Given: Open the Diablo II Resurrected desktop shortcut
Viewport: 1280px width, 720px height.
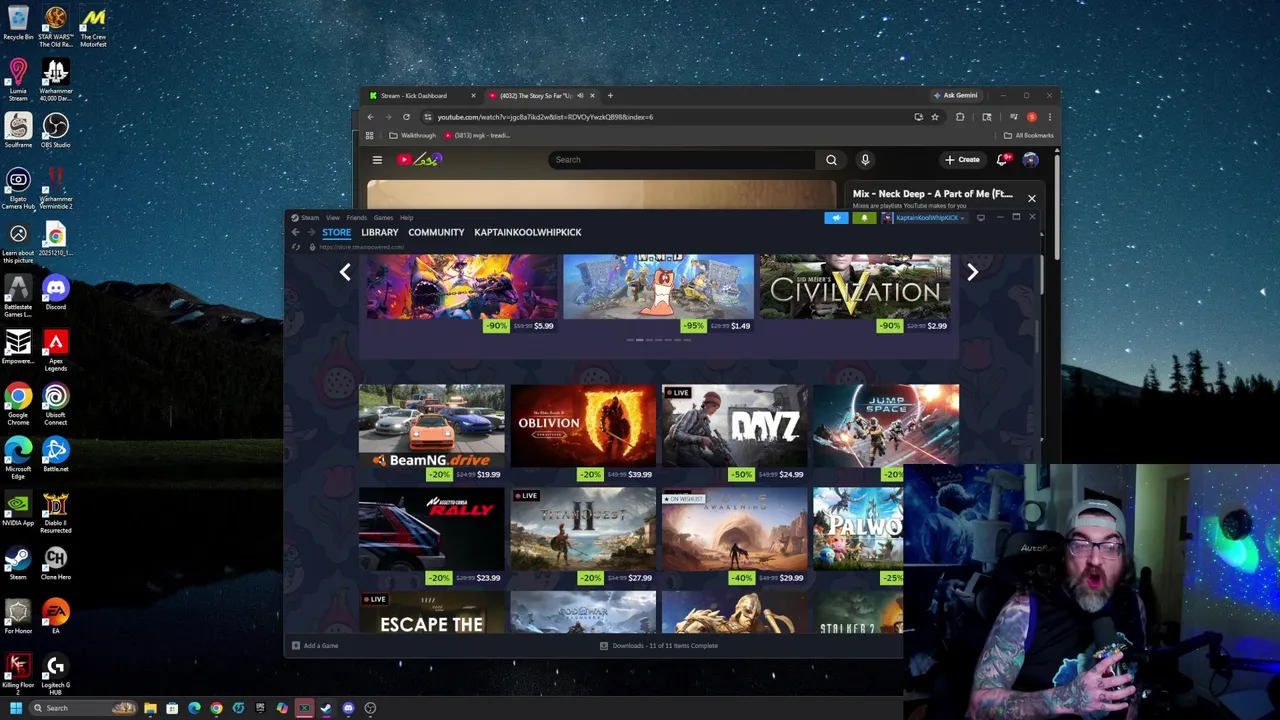Looking at the screenshot, I should coord(55,512).
